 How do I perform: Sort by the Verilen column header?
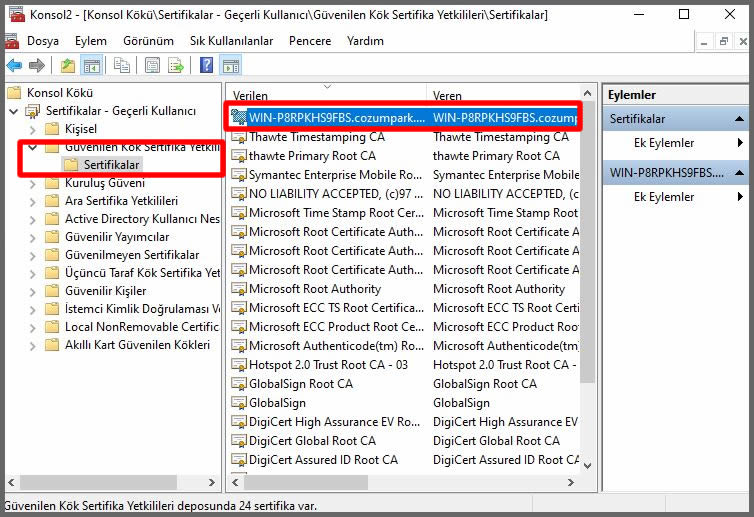327,95
